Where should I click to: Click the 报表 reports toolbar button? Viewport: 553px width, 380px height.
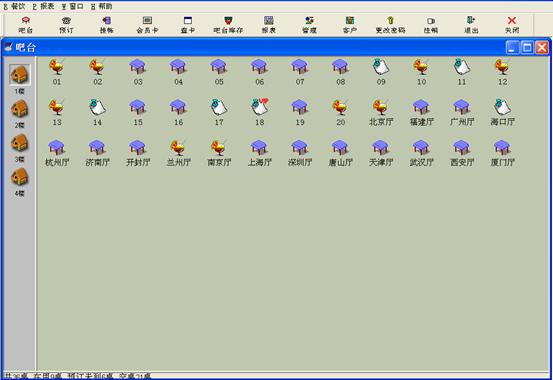point(269,25)
